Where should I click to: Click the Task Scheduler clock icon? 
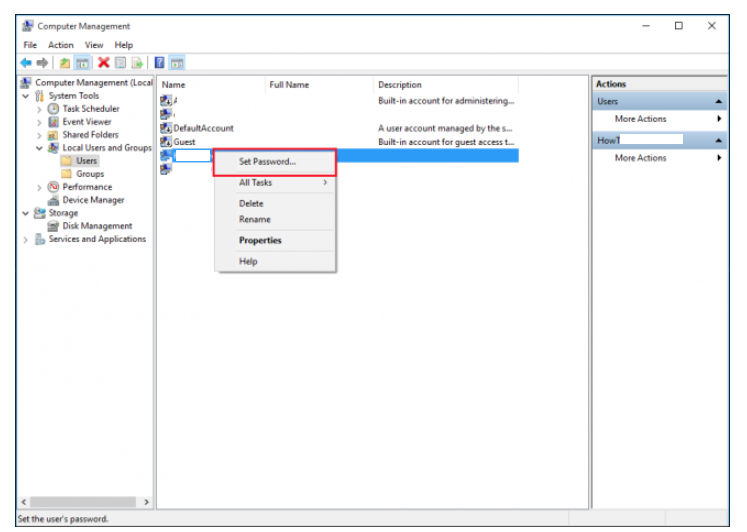53,109
